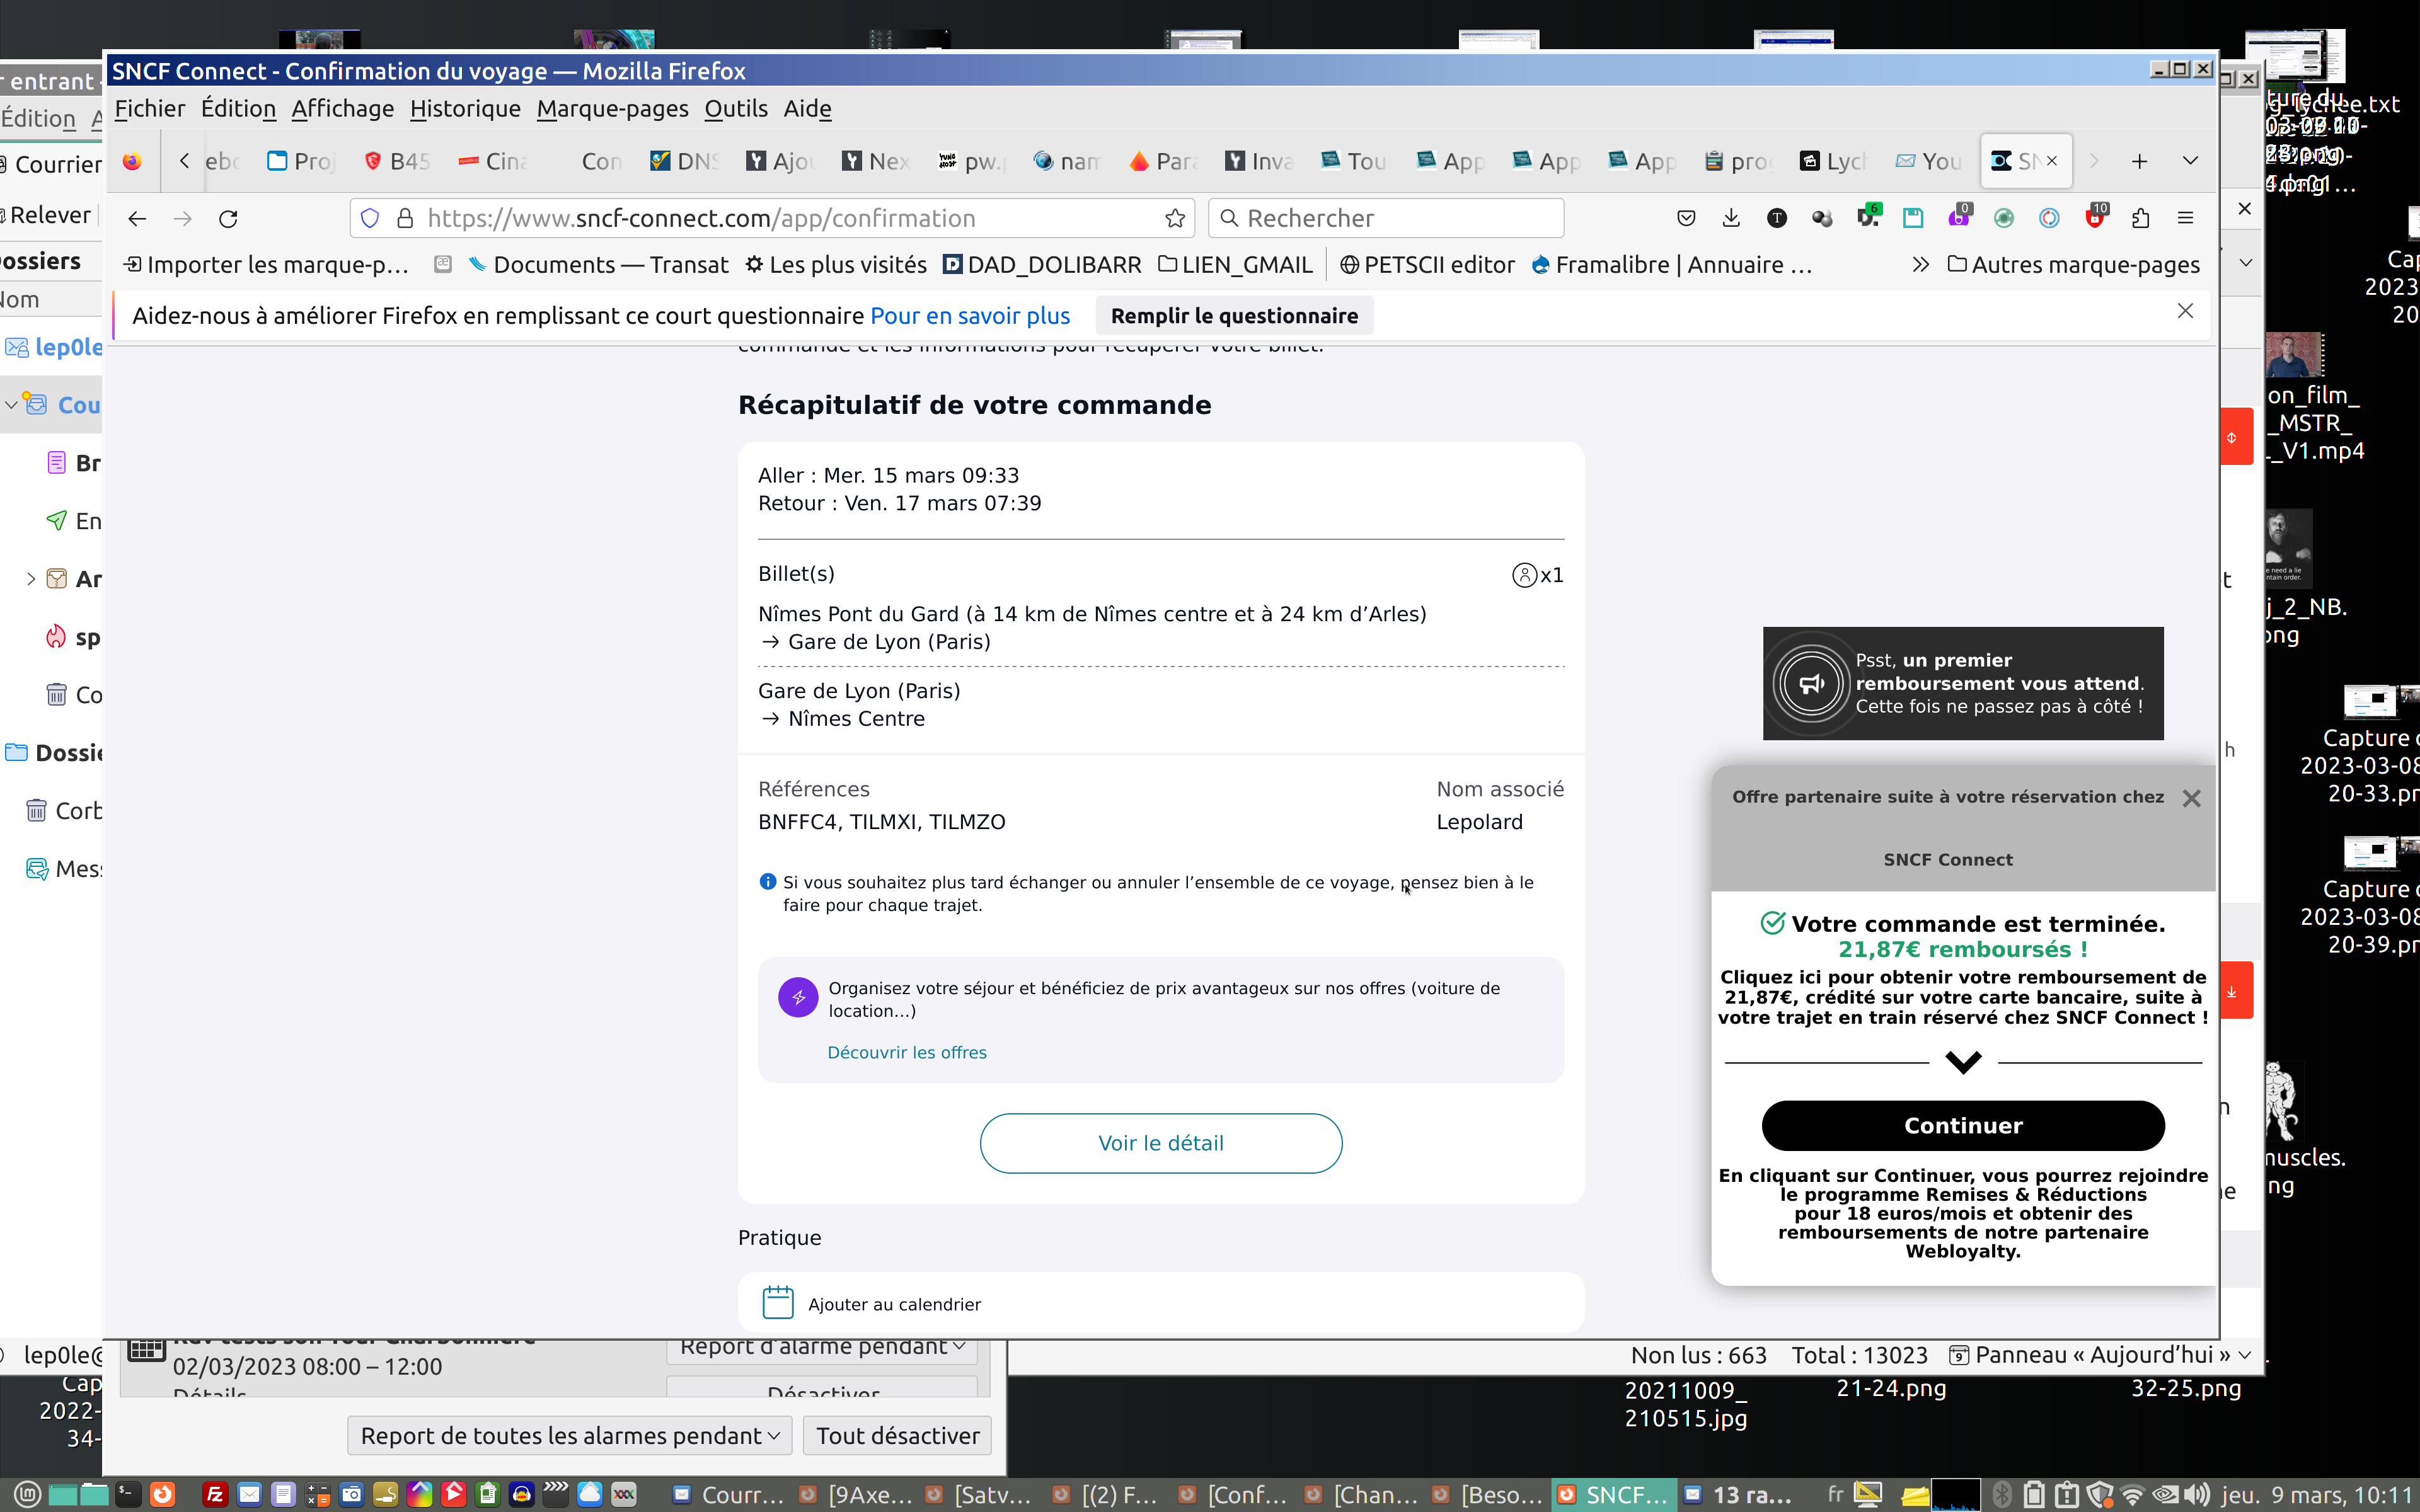Click the tracking protection shield icon
The height and width of the screenshot is (1512, 2420).
(370, 218)
